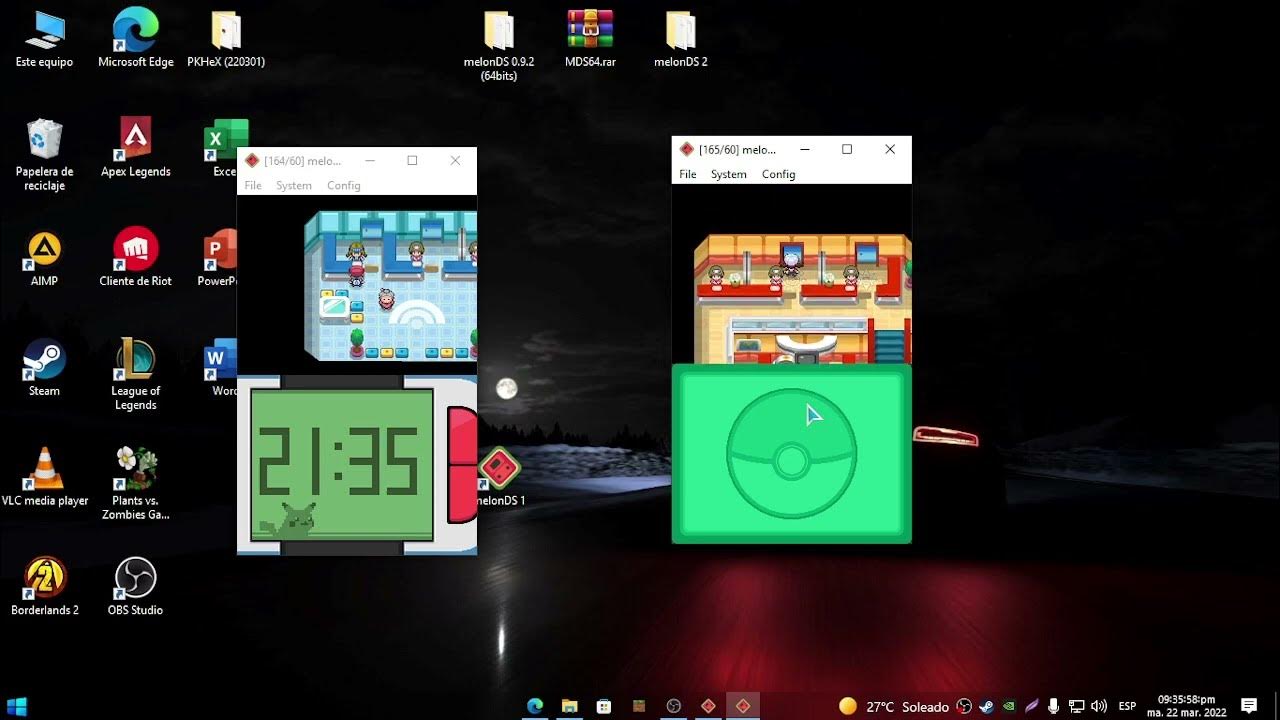Viewport: 1280px width, 720px height.
Task: Open the network status tray icon
Action: pyautogui.click(x=1076, y=706)
